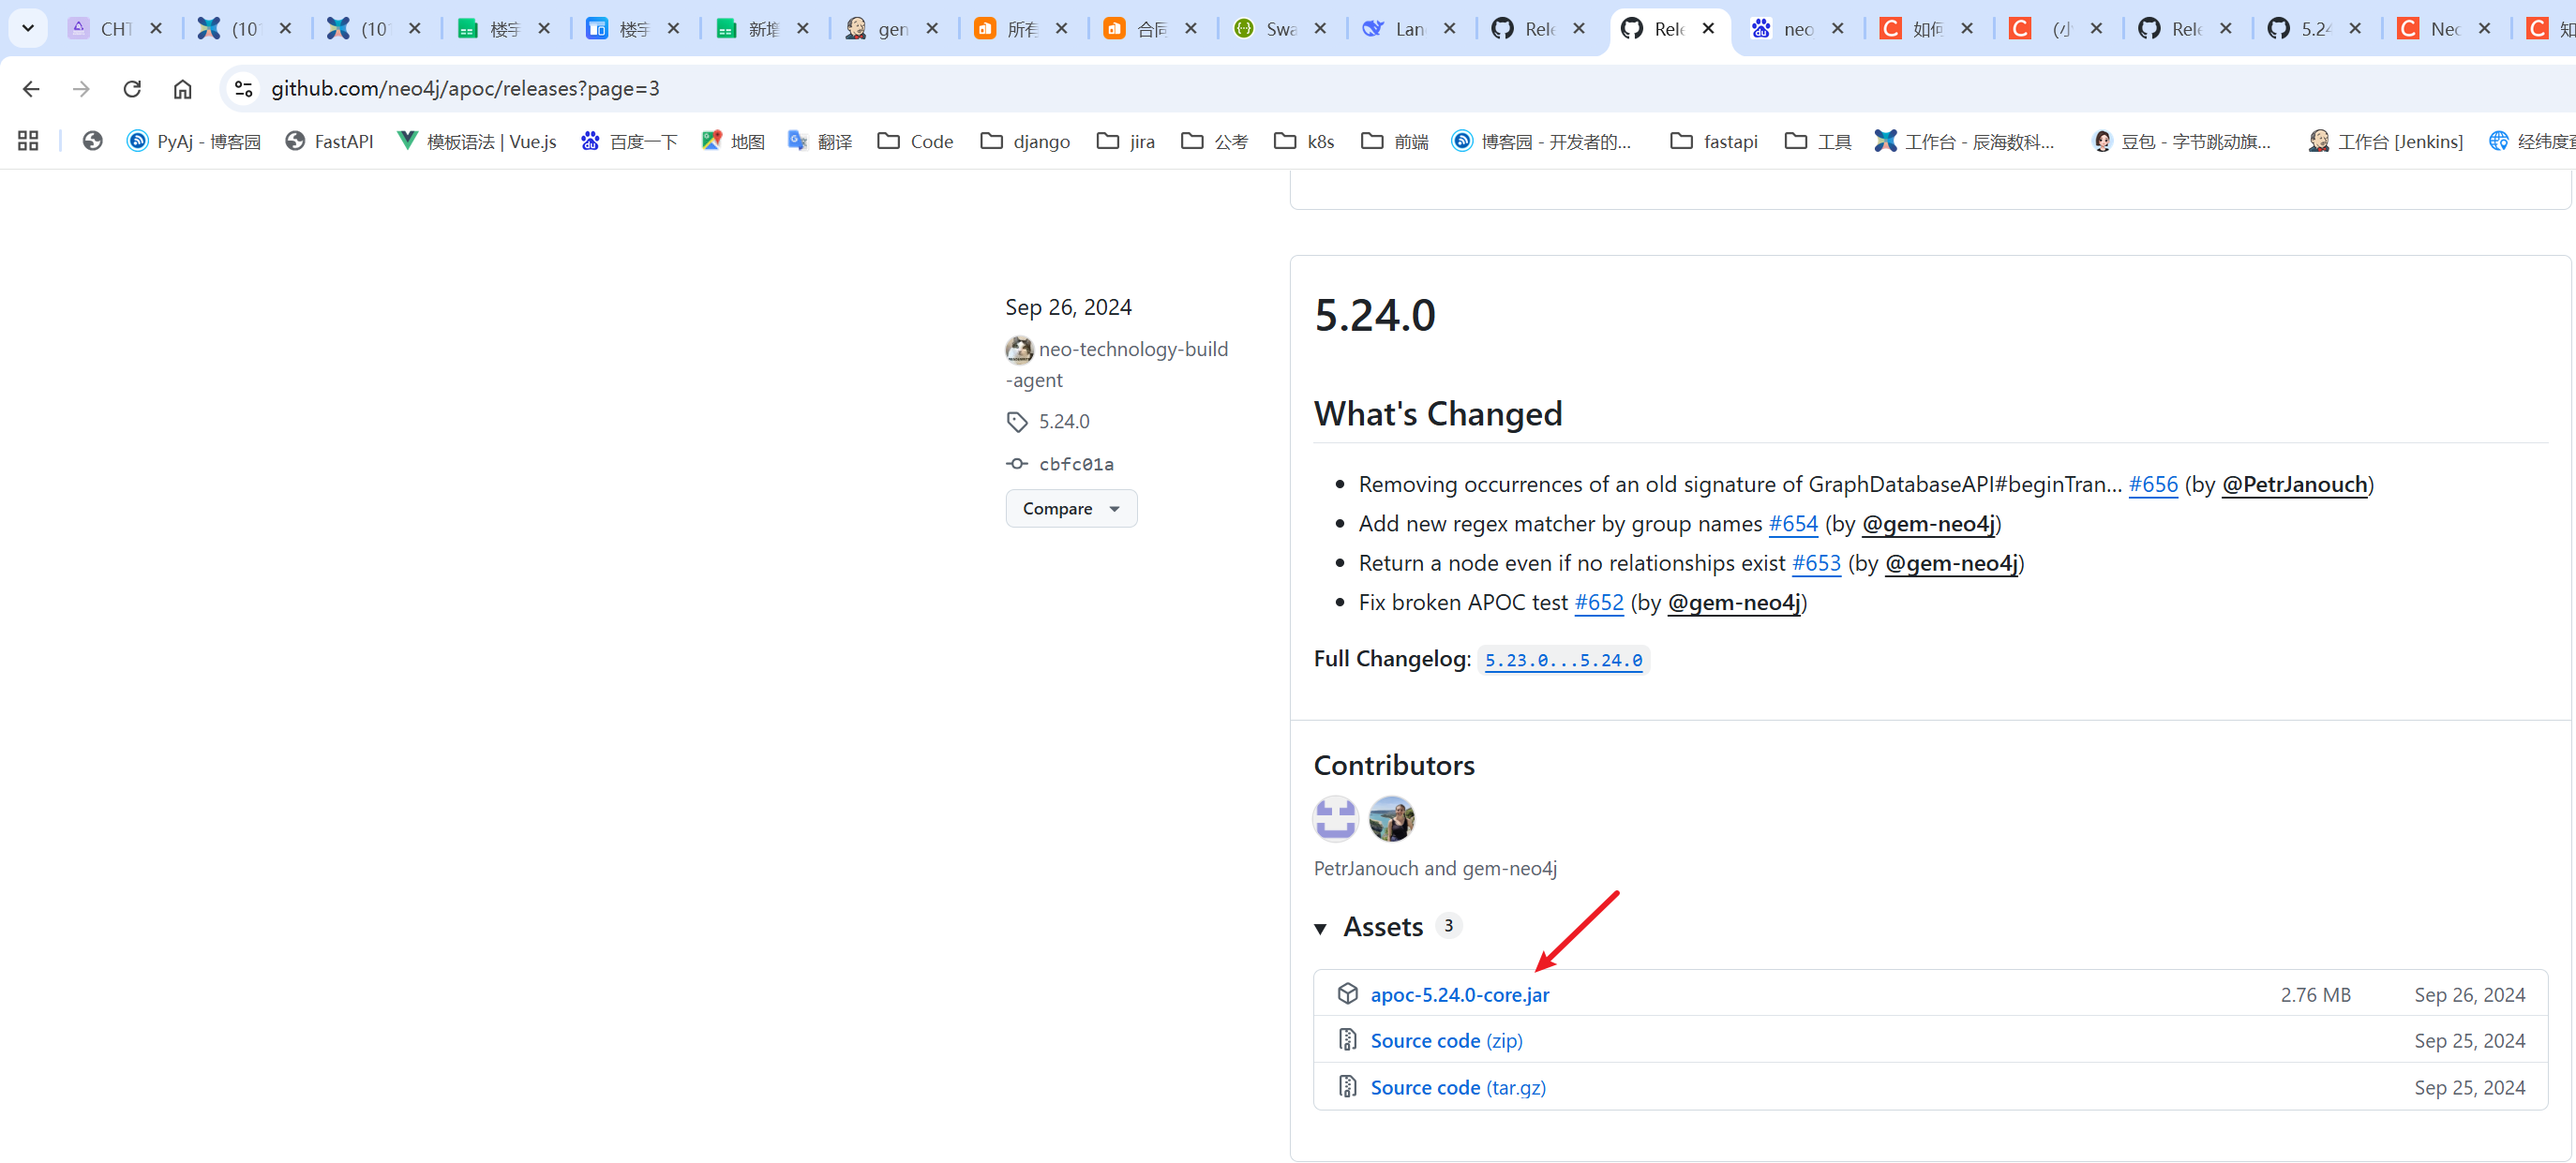Open the apps grid in bookmarks bar
This screenshot has width=2576, height=1163.
coord(28,141)
